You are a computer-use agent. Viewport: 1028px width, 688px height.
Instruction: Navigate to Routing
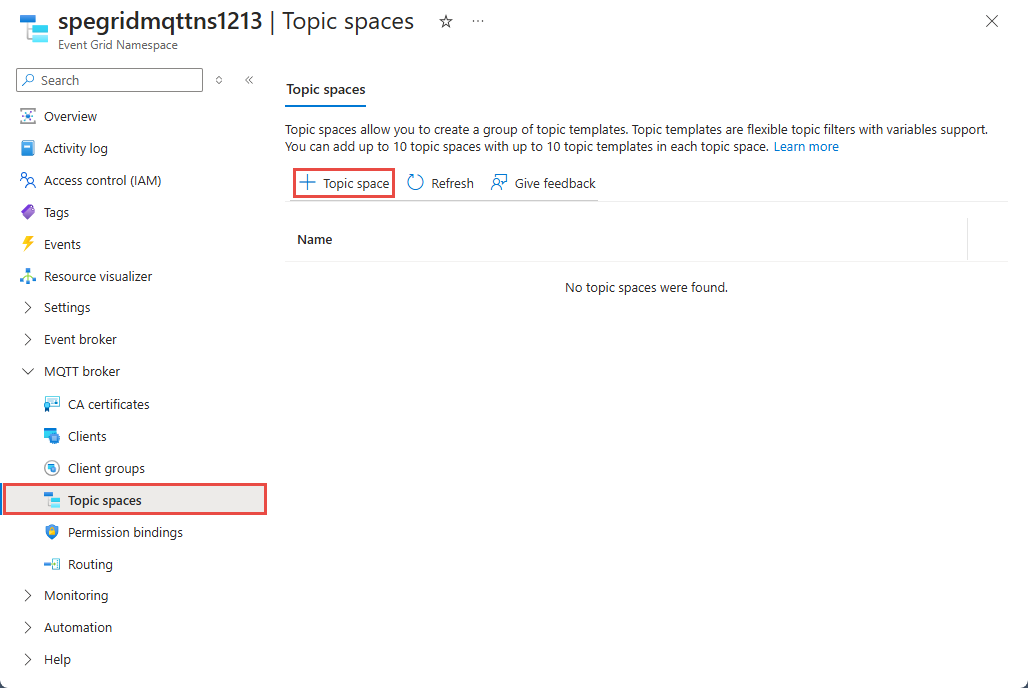tap(90, 565)
